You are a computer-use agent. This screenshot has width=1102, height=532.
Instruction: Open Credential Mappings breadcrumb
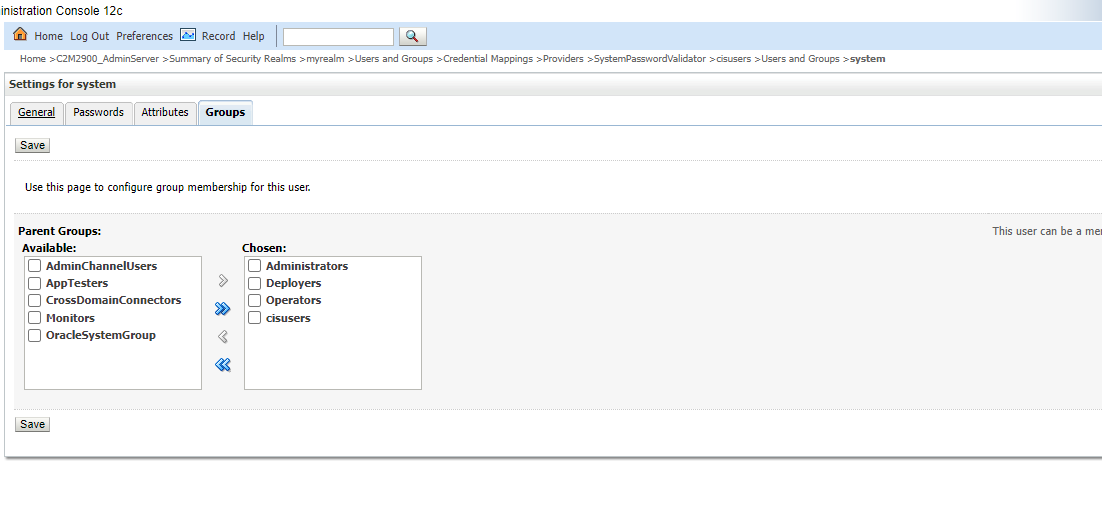point(488,59)
